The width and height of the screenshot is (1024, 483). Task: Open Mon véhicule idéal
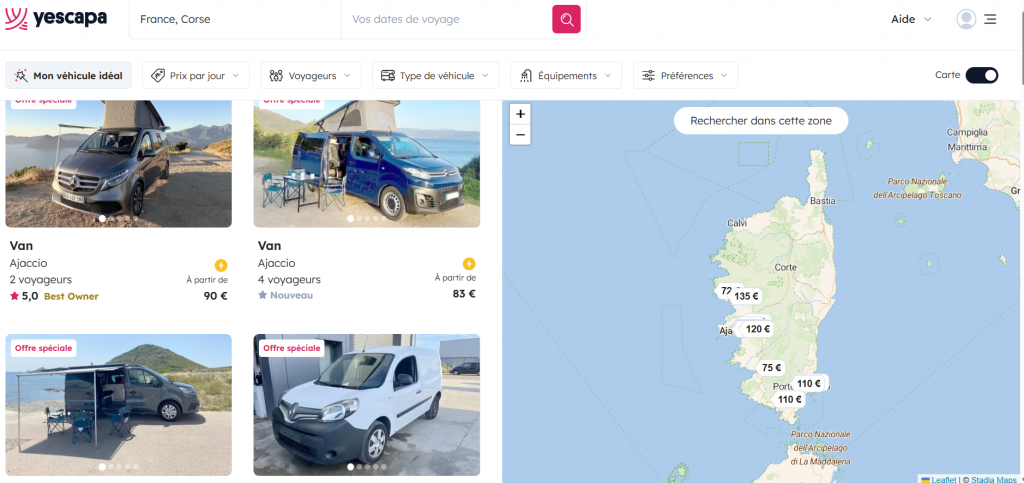pyautogui.click(x=69, y=75)
